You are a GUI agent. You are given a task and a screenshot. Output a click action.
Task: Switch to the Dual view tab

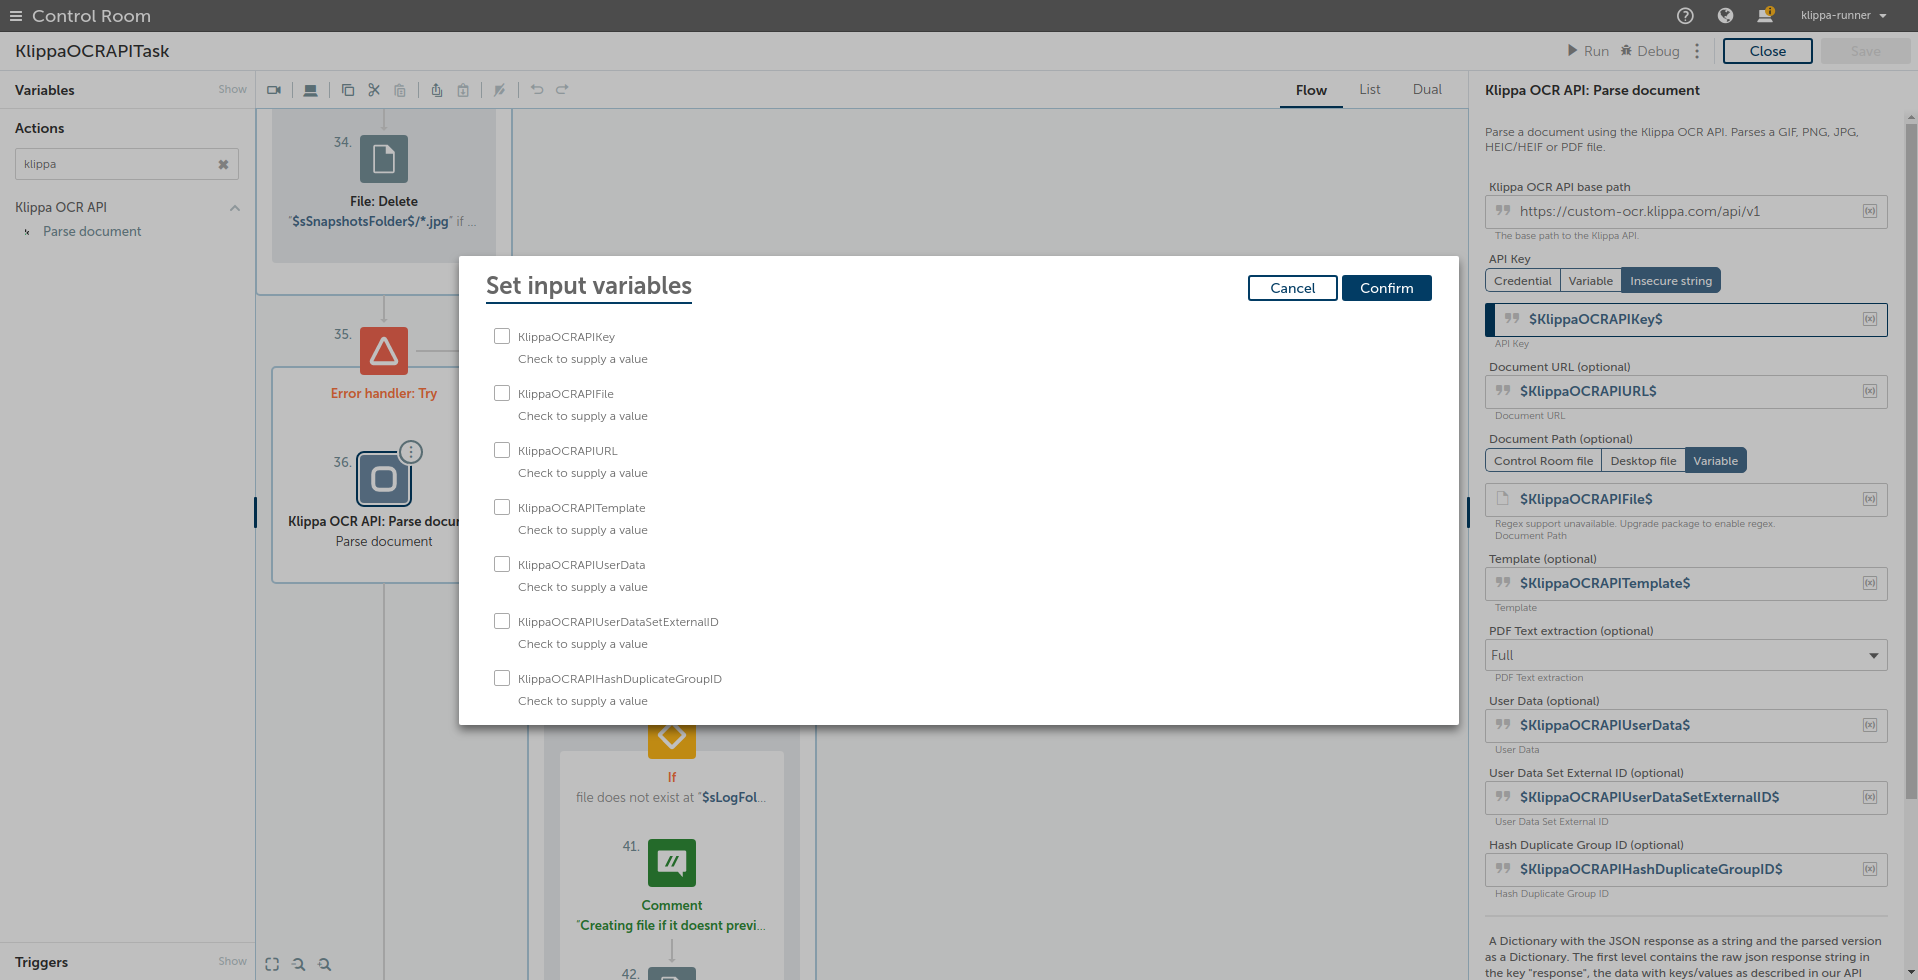tap(1427, 90)
